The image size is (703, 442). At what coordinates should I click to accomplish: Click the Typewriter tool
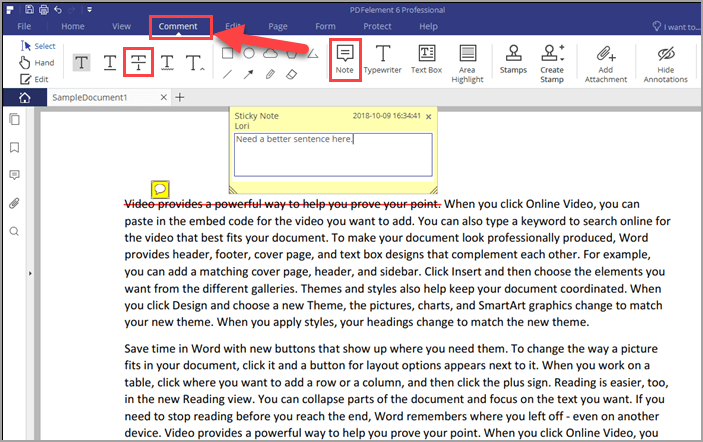[382, 60]
